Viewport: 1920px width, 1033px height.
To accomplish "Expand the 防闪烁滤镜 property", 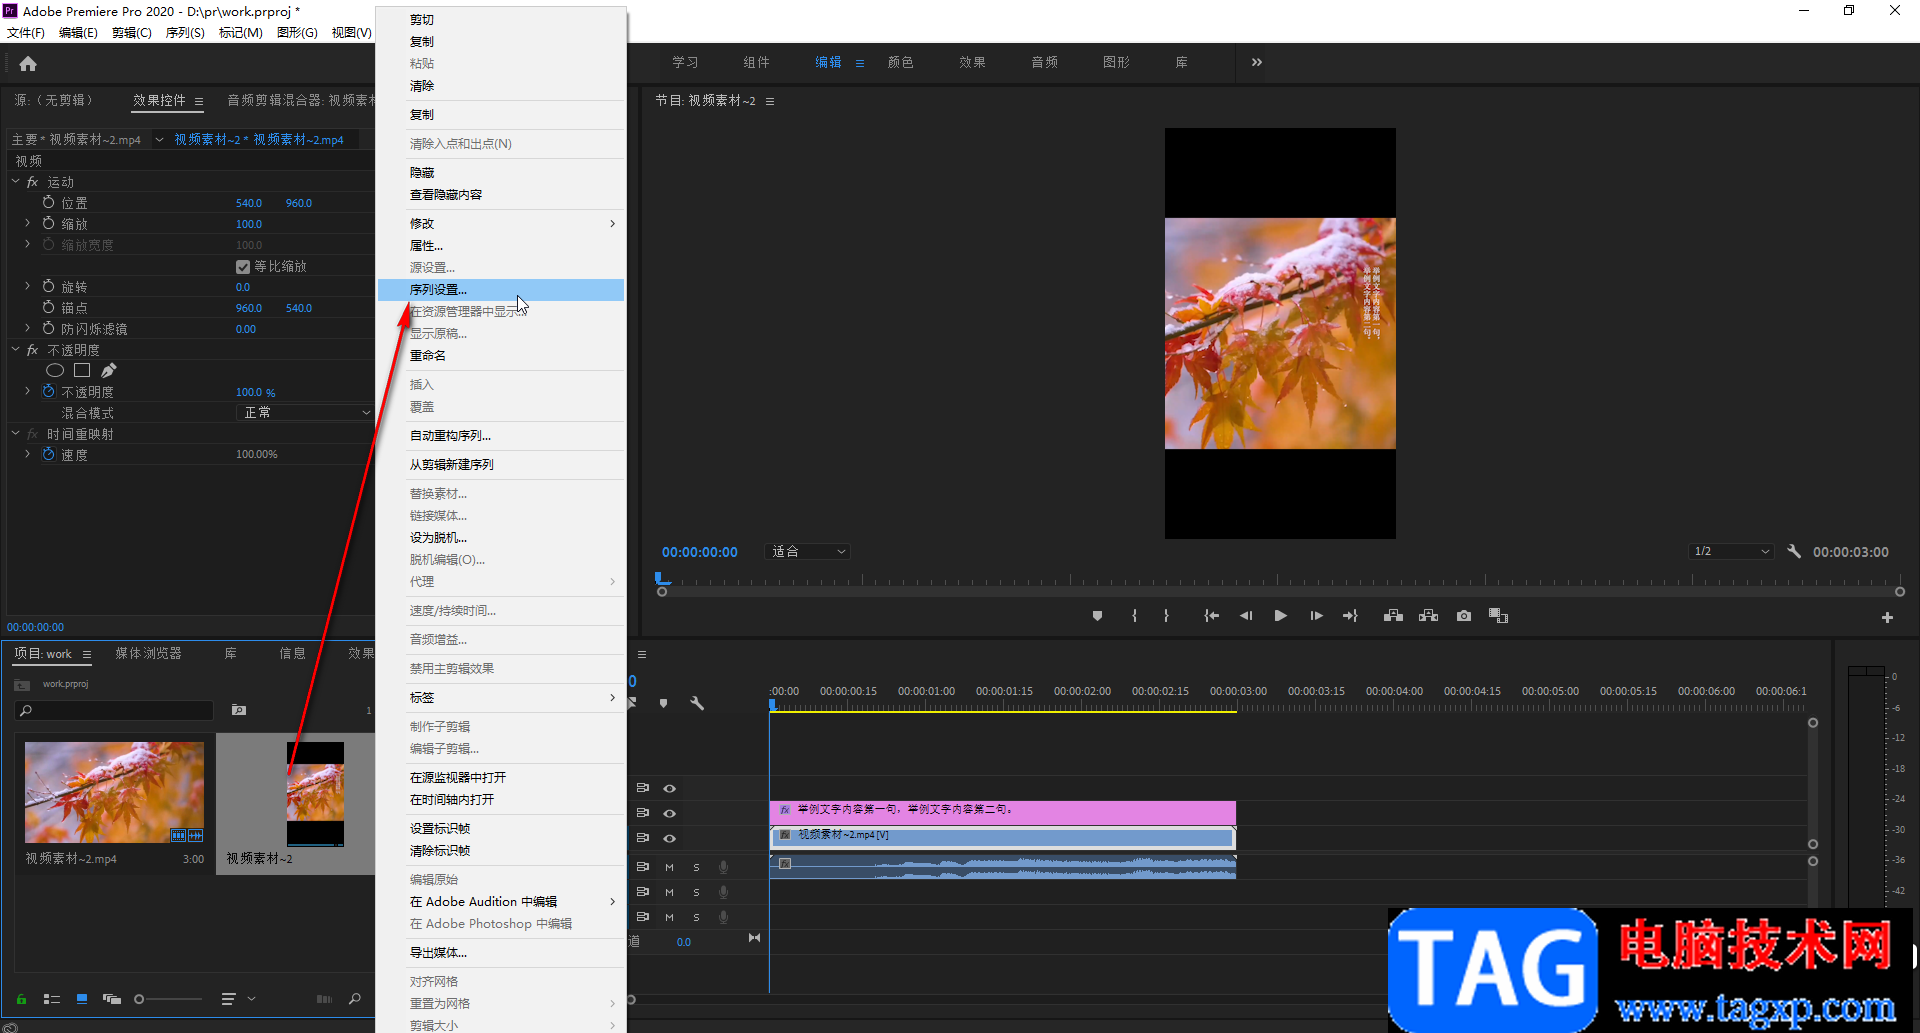I will (x=28, y=328).
